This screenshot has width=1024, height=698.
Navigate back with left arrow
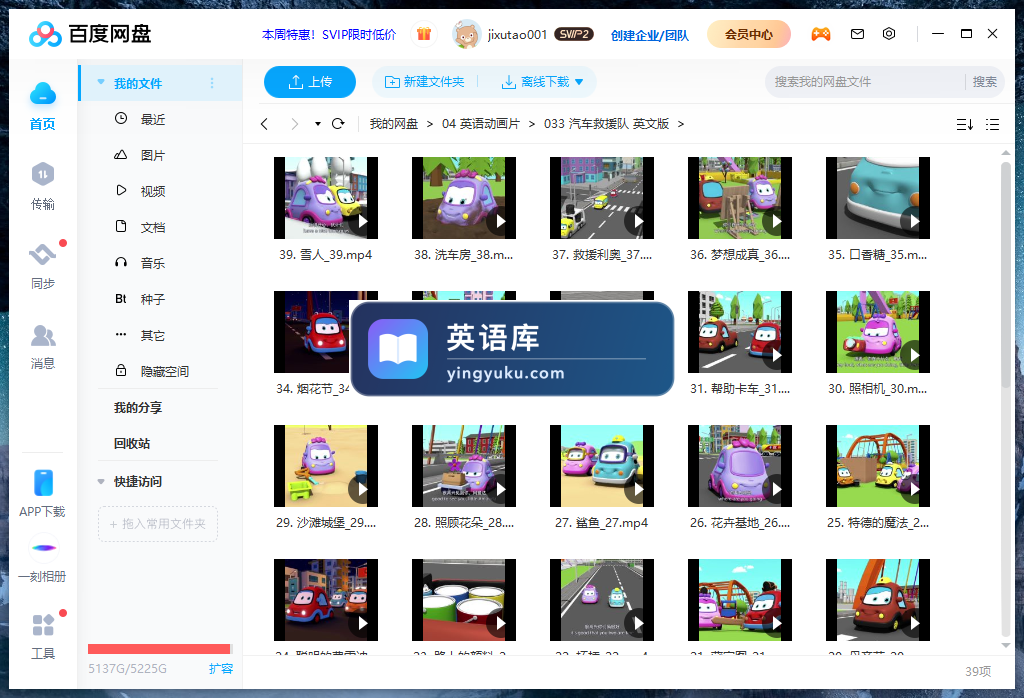264,124
